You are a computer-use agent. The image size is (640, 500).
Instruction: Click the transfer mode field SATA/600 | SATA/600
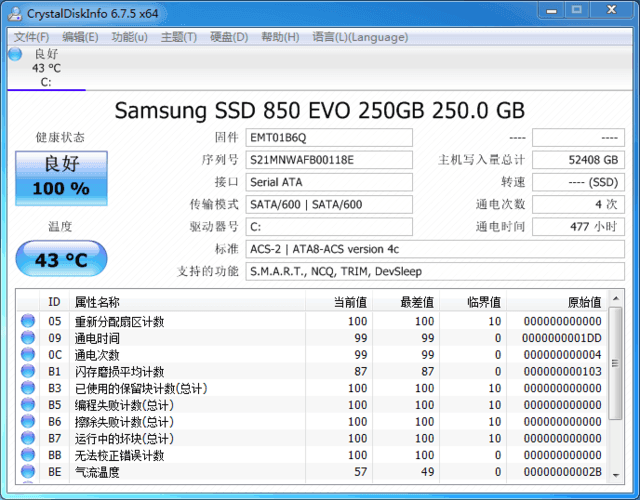pyautogui.click(x=329, y=204)
